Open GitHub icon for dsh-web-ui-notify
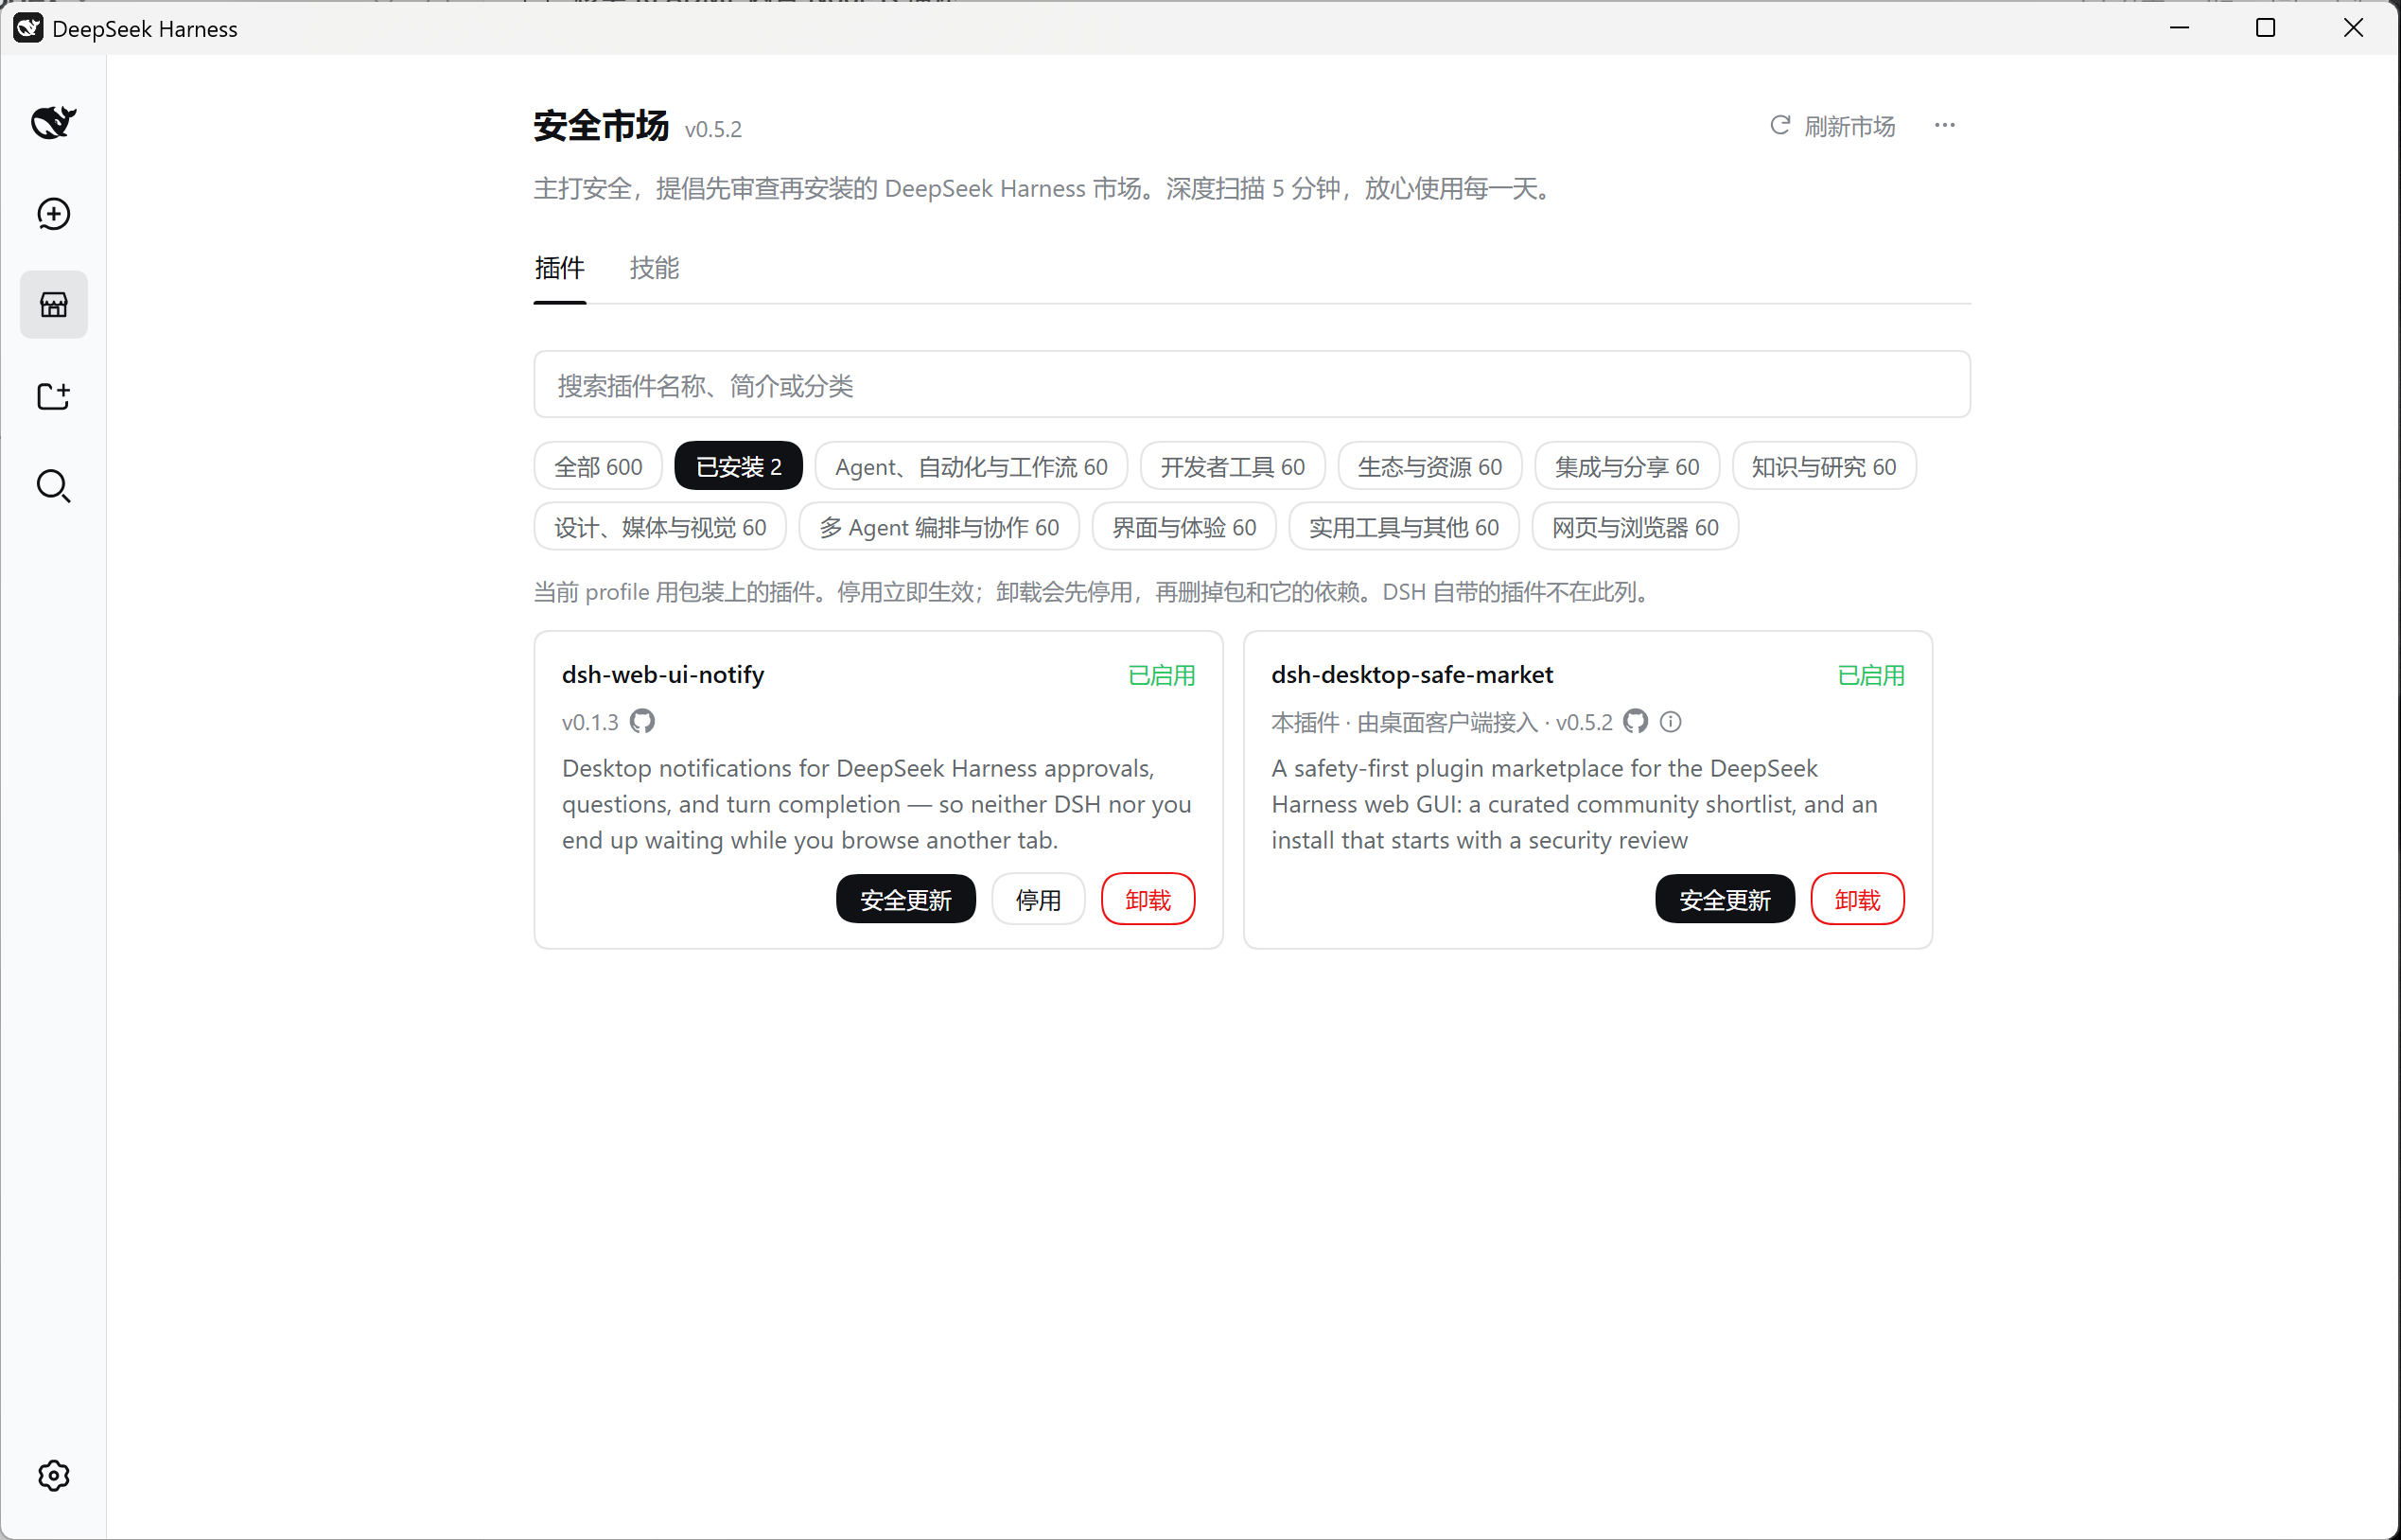 tap(642, 721)
